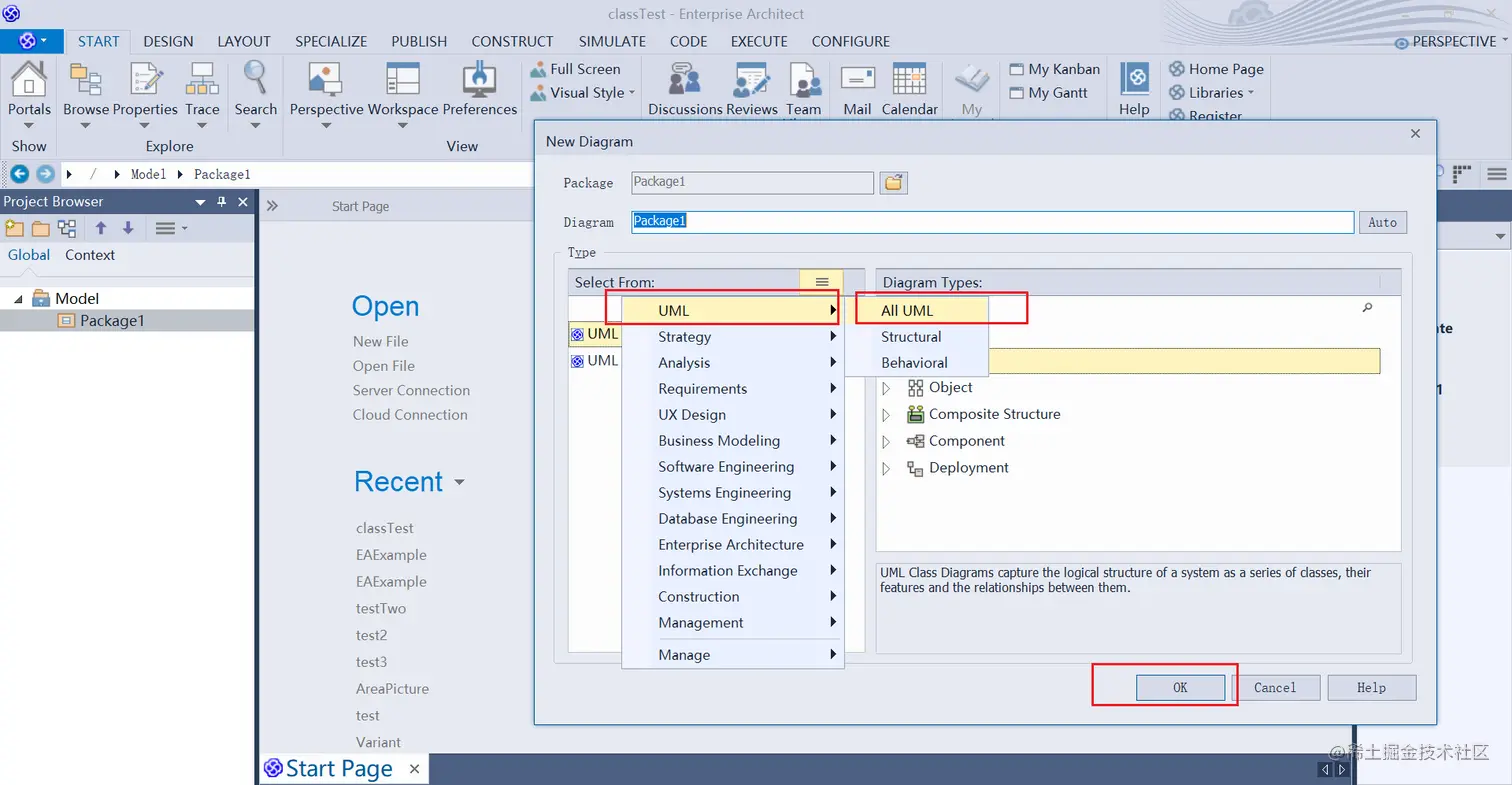
Task: Open the Preferences ribbon icon
Action: (x=480, y=78)
